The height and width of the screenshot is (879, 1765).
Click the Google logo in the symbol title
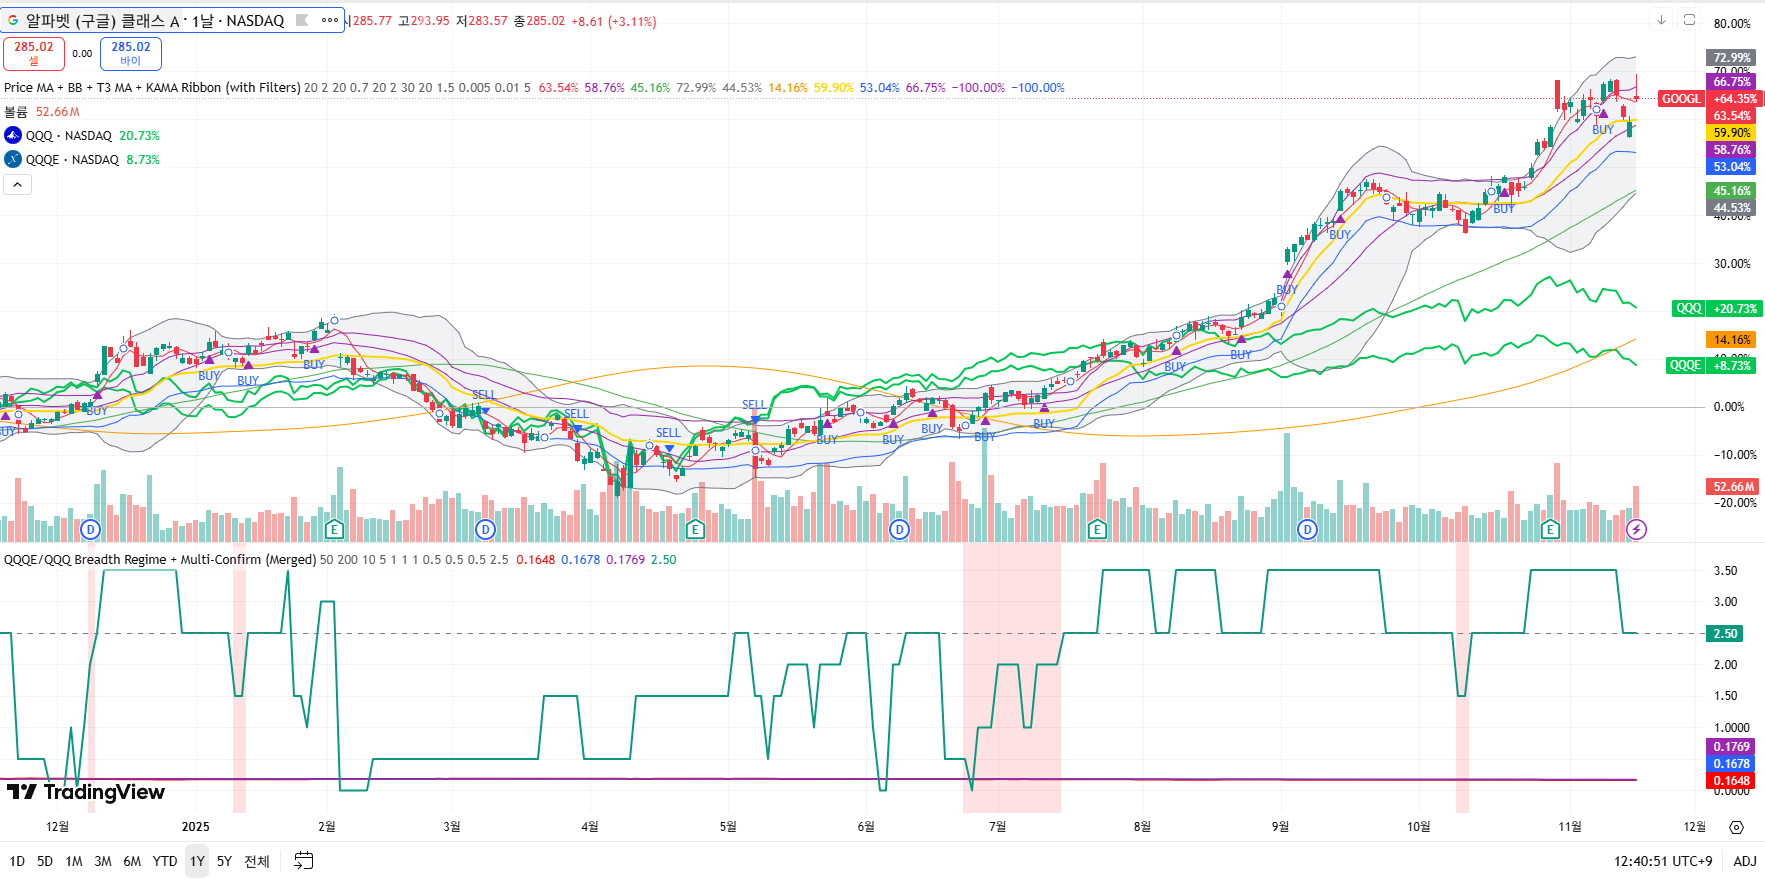click(x=13, y=20)
